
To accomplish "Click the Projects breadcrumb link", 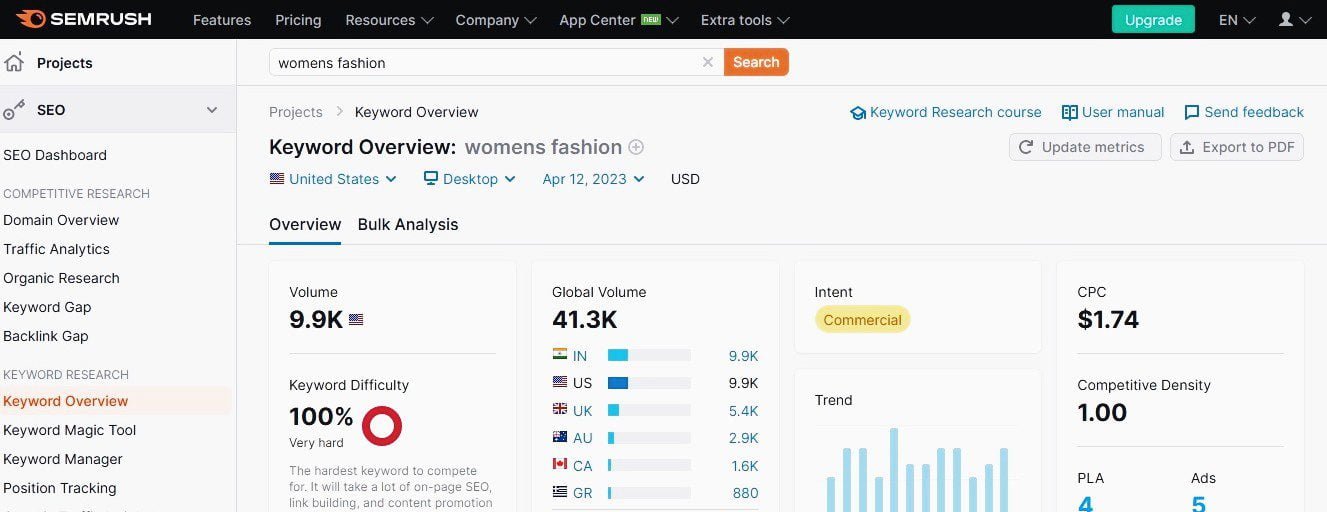I will click(x=296, y=112).
